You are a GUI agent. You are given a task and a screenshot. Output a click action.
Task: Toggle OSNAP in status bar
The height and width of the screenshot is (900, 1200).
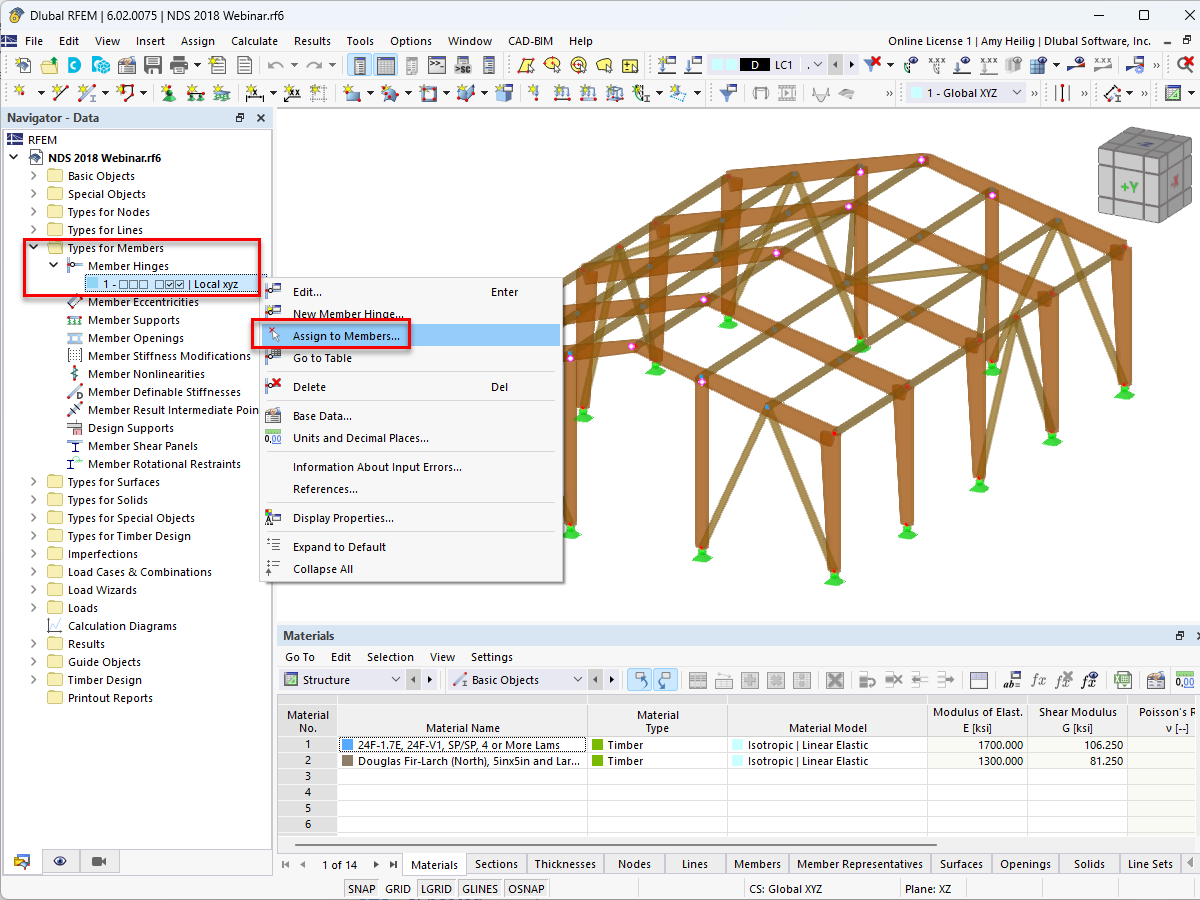(526, 888)
